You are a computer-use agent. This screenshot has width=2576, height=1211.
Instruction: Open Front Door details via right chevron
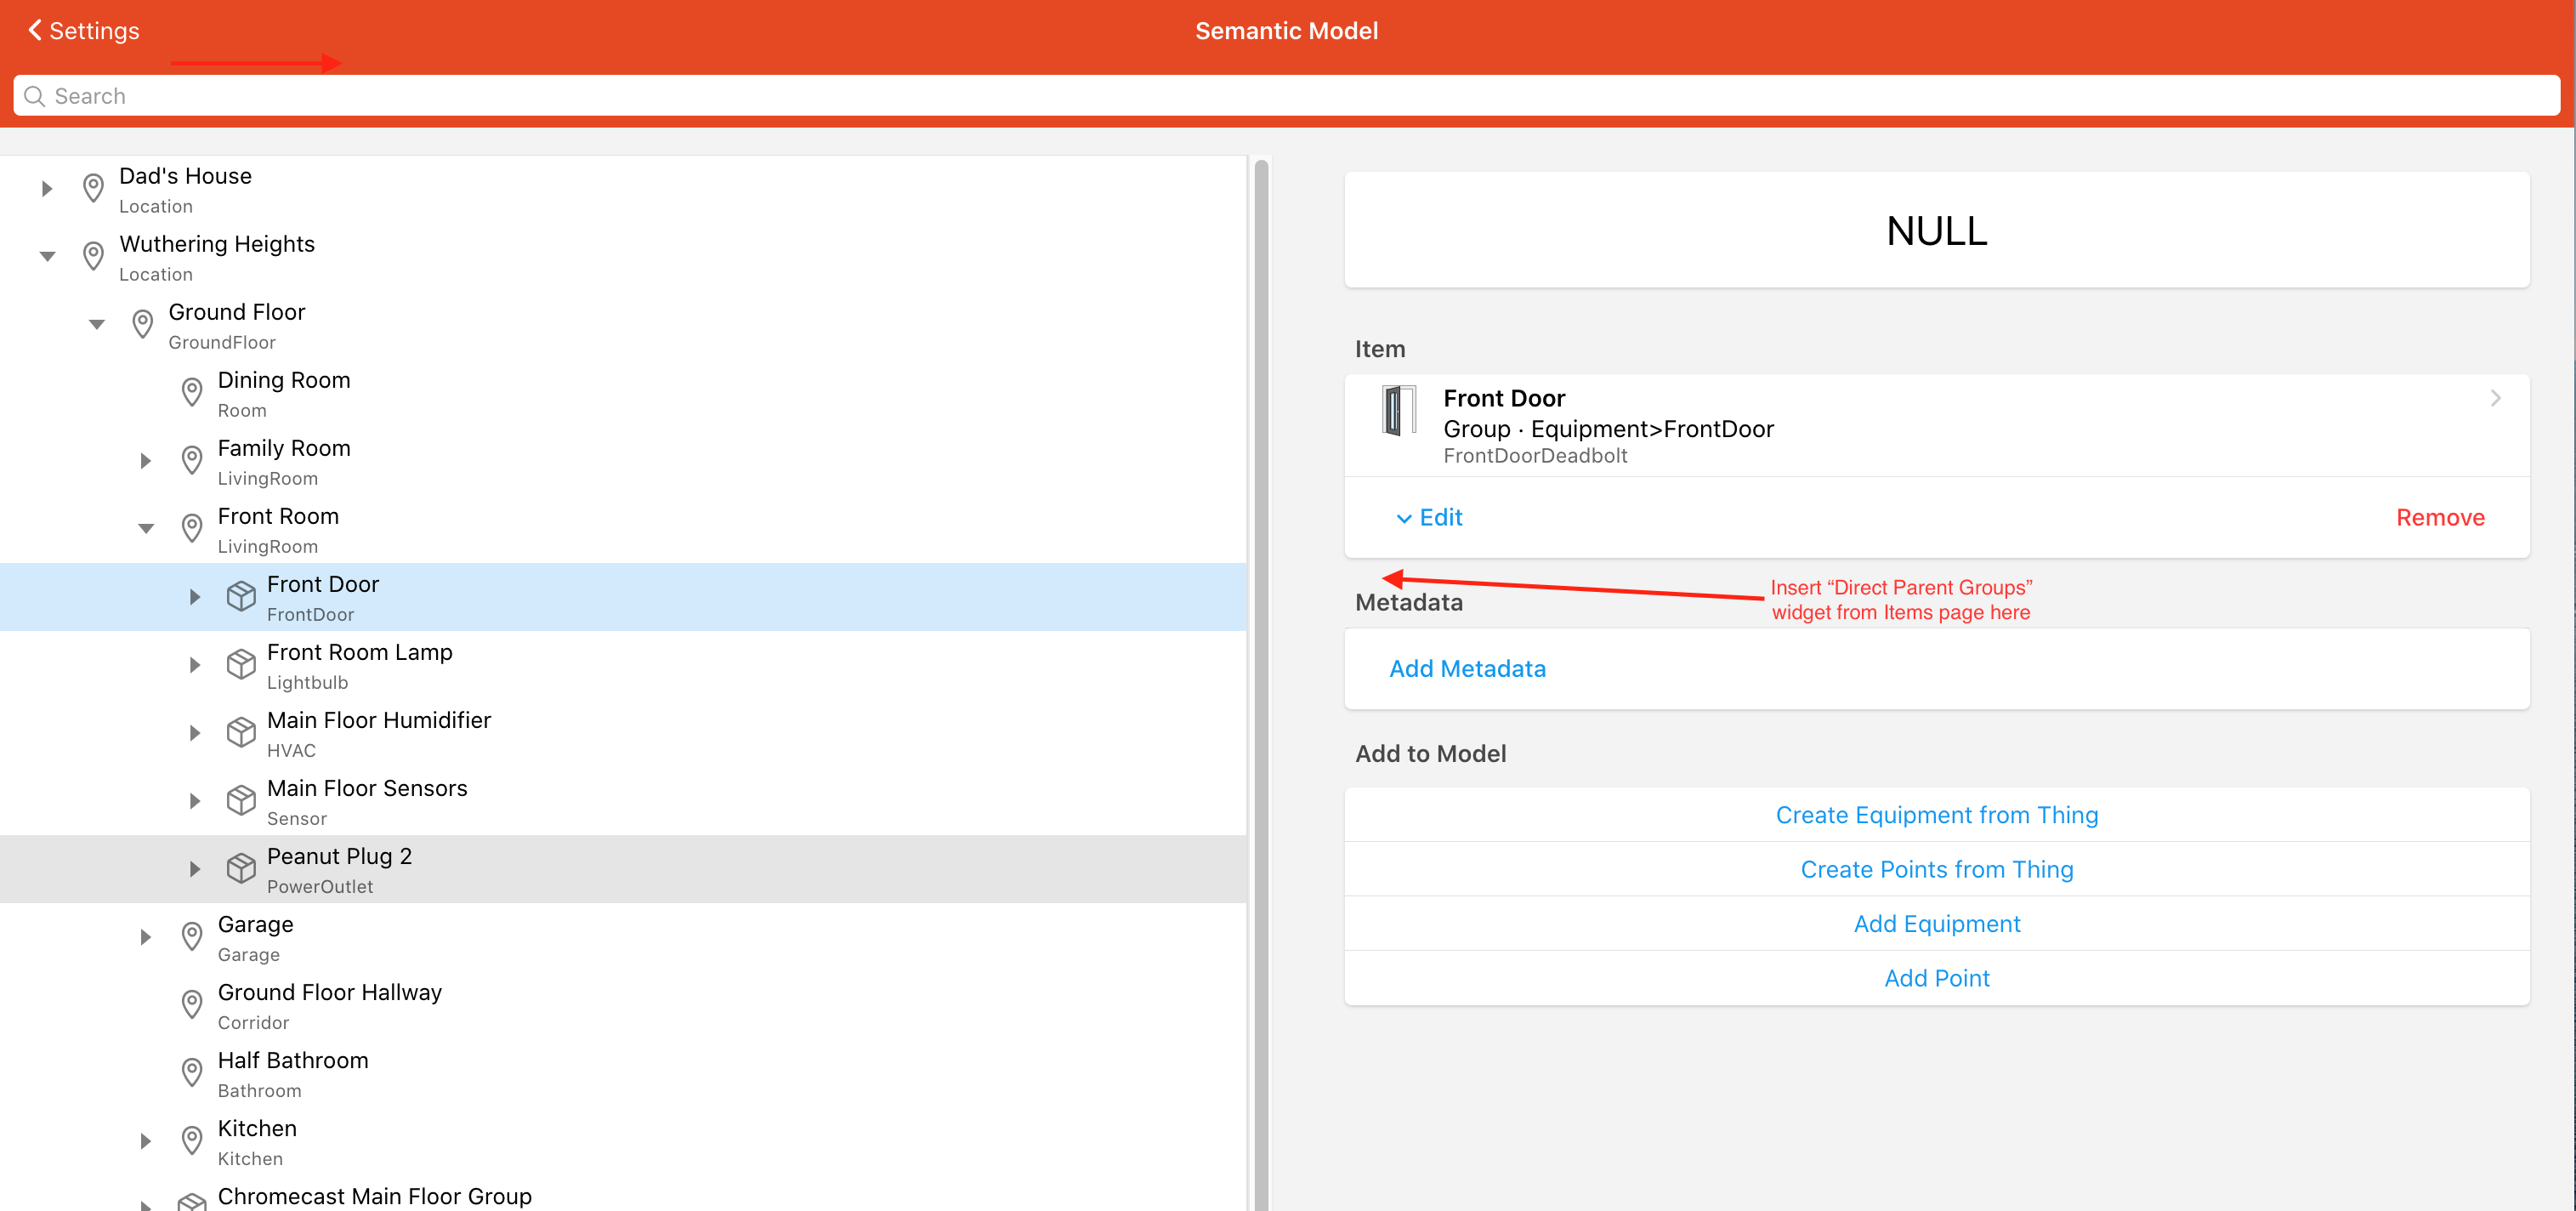click(2495, 397)
